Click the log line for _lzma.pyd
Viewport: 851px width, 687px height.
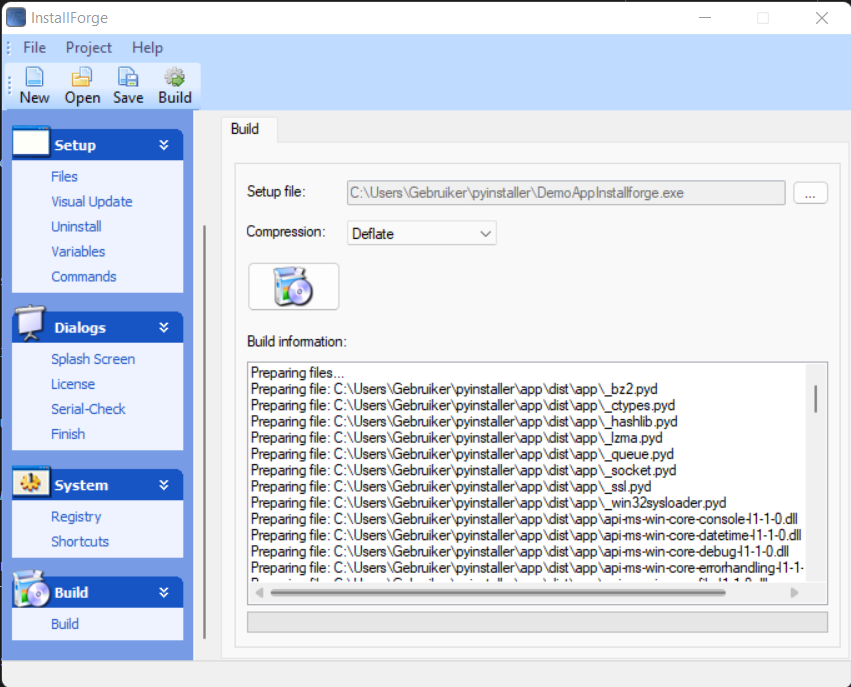456,438
